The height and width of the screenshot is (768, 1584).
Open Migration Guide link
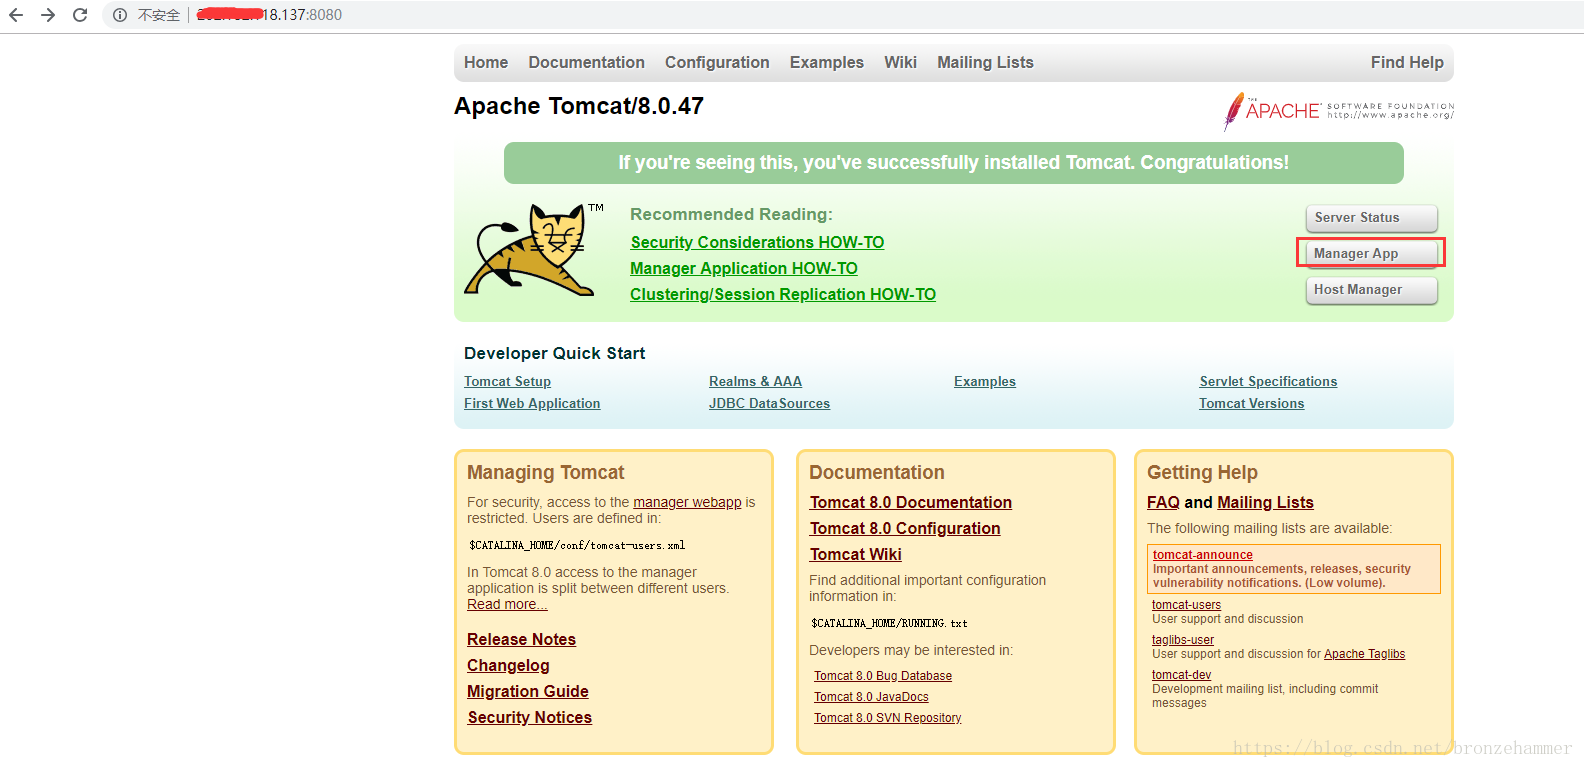tap(527, 691)
